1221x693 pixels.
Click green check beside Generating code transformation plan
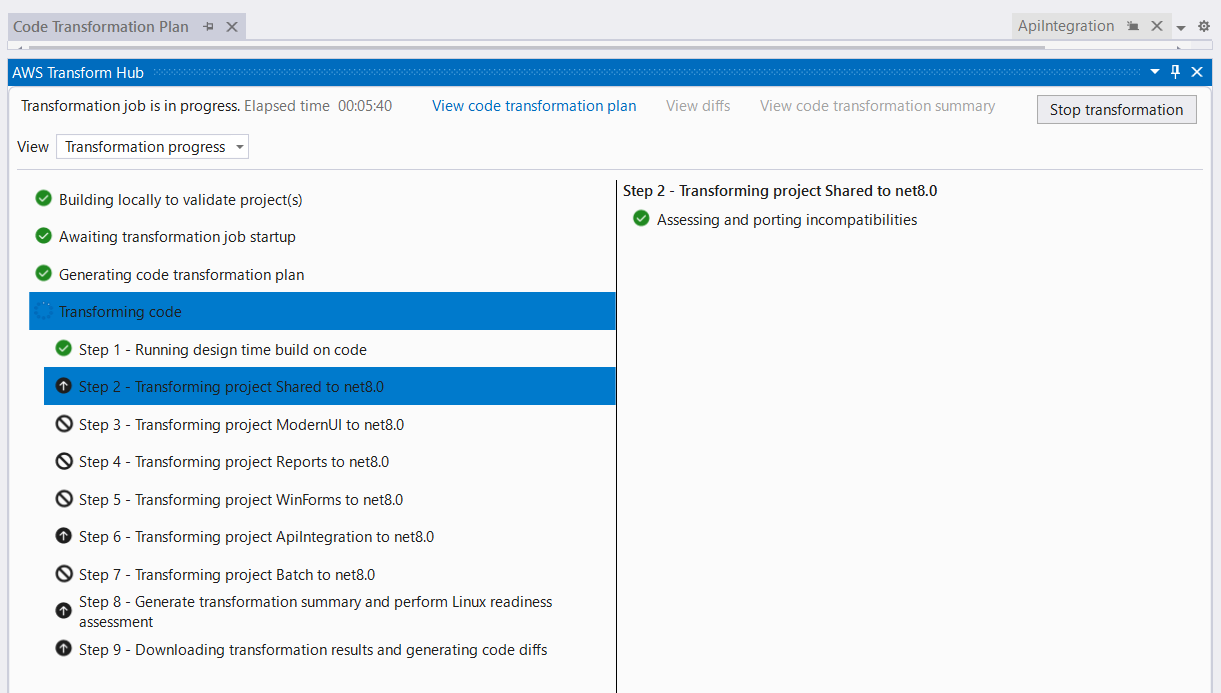(44, 274)
